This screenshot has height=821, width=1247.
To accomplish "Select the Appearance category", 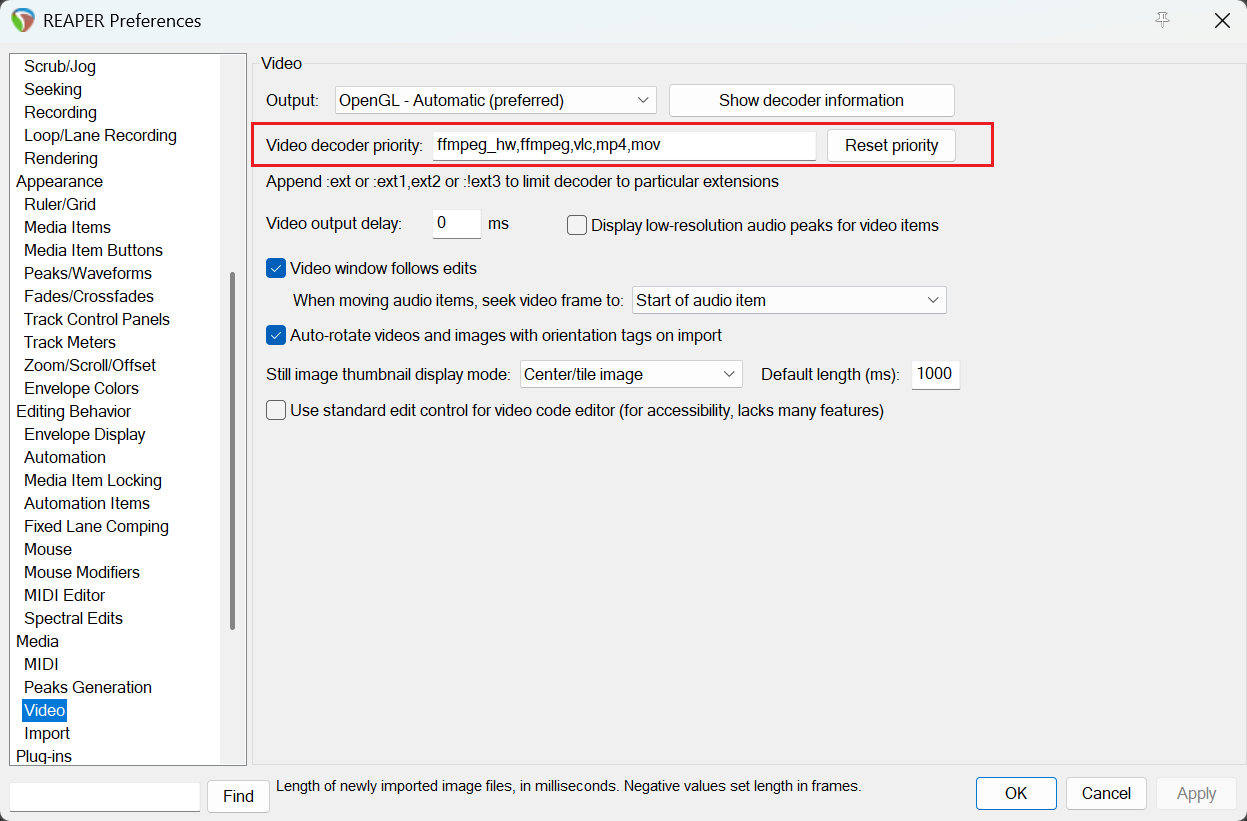I will [59, 181].
